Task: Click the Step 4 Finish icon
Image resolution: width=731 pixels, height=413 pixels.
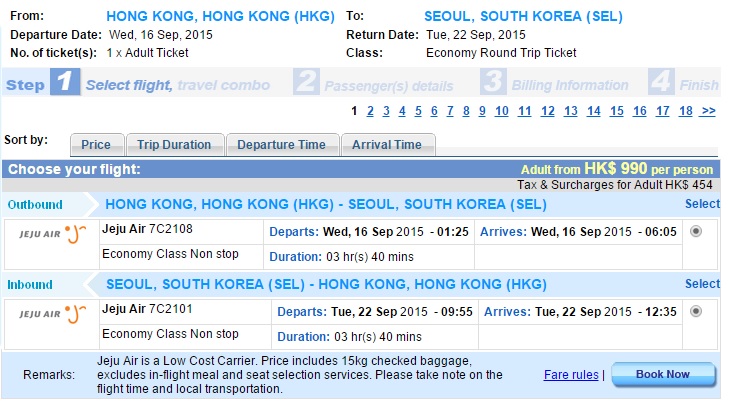Action: click(x=661, y=82)
